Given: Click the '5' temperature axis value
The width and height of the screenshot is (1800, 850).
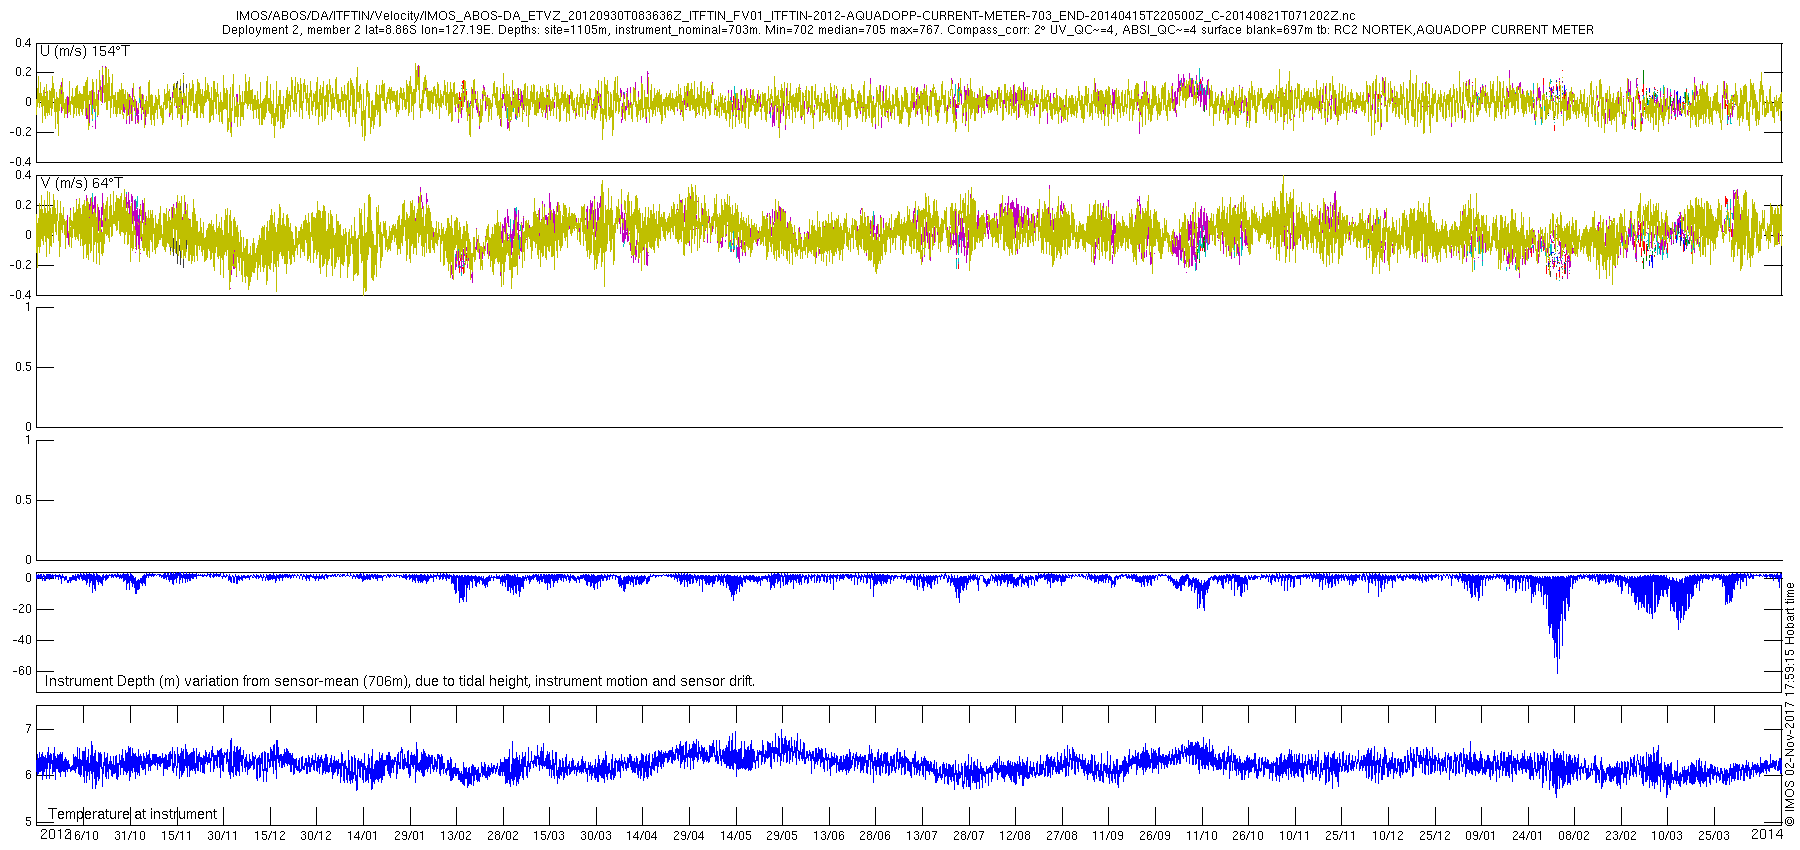Looking at the screenshot, I should click(x=28, y=822).
